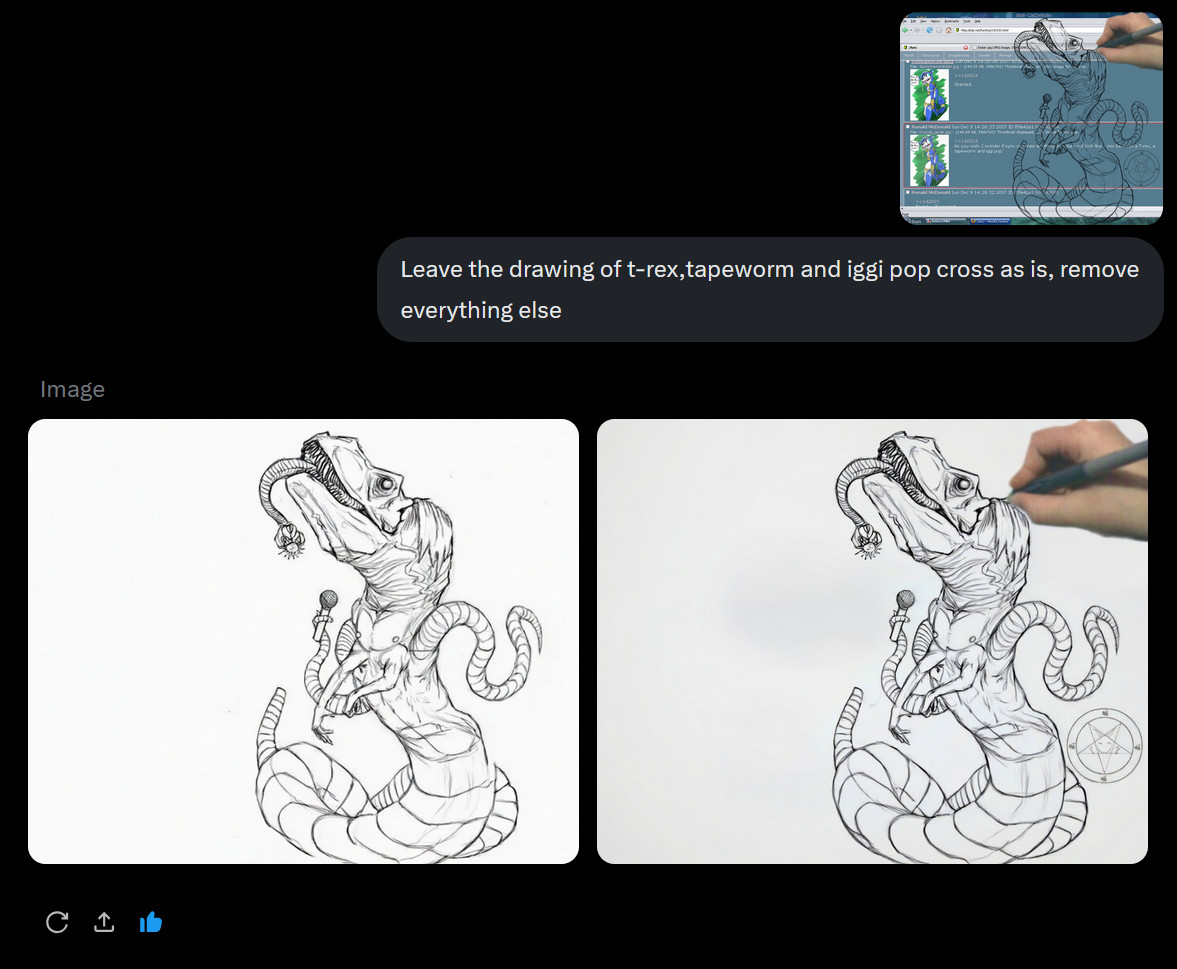
Task: Click the share/upload icon
Action: [x=104, y=922]
